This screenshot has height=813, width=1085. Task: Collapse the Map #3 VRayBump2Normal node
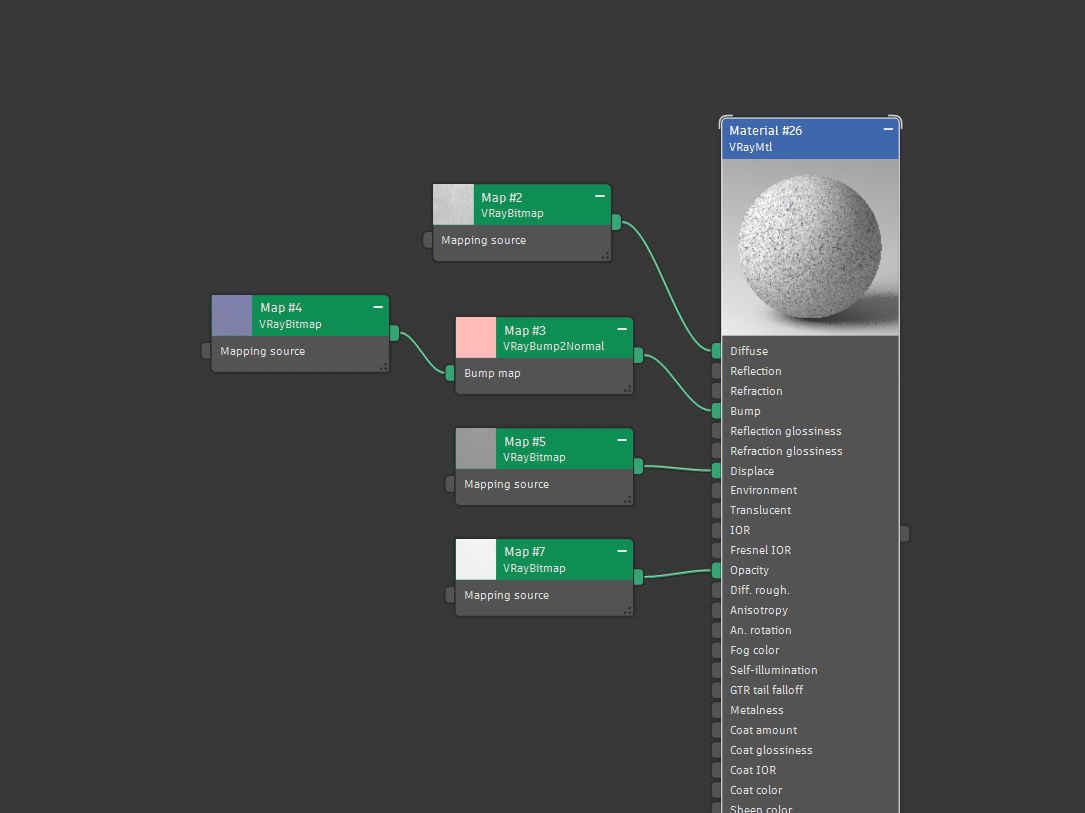[622, 329]
